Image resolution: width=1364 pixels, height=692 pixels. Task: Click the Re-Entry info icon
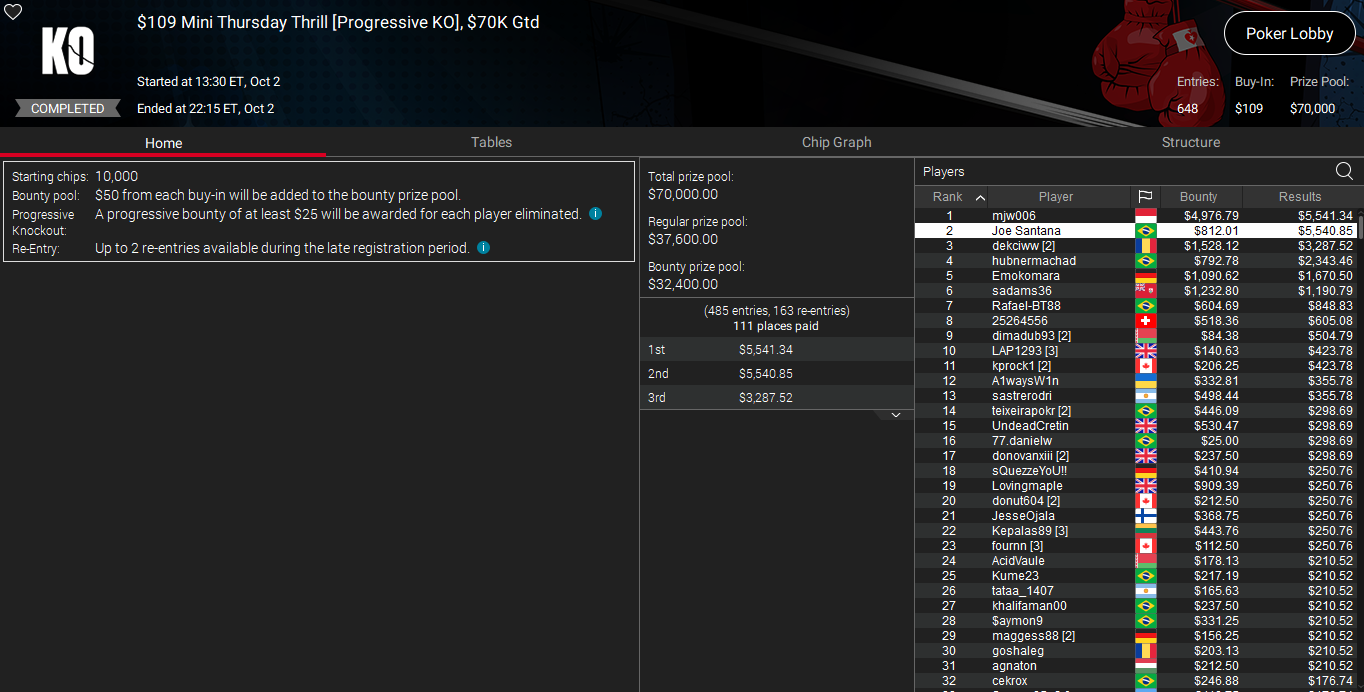point(484,248)
